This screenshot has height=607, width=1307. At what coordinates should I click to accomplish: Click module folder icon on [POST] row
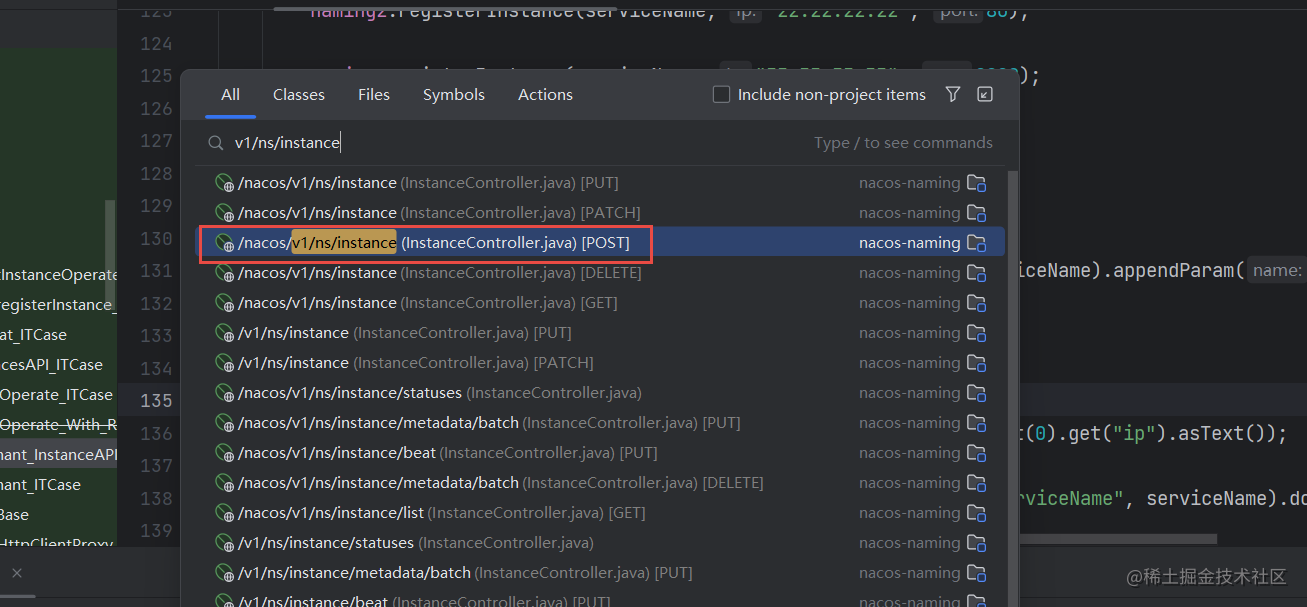(x=977, y=243)
